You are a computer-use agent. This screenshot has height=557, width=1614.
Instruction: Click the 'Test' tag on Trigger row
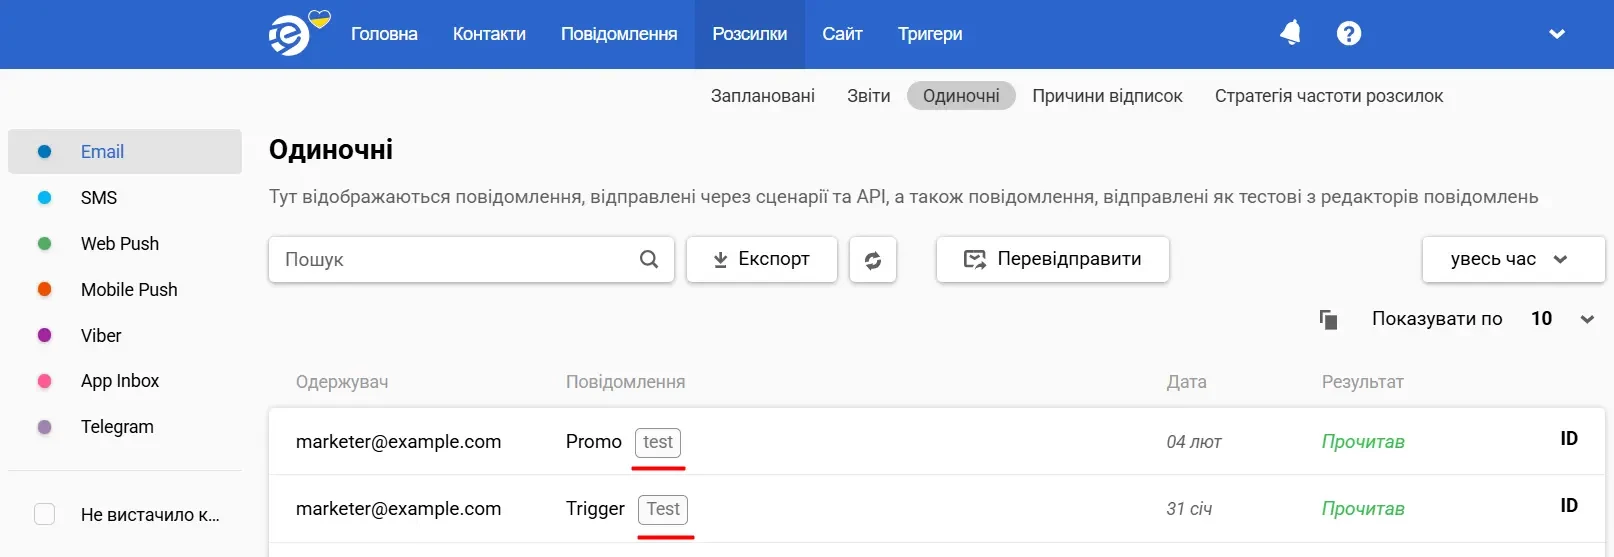point(663,509)
